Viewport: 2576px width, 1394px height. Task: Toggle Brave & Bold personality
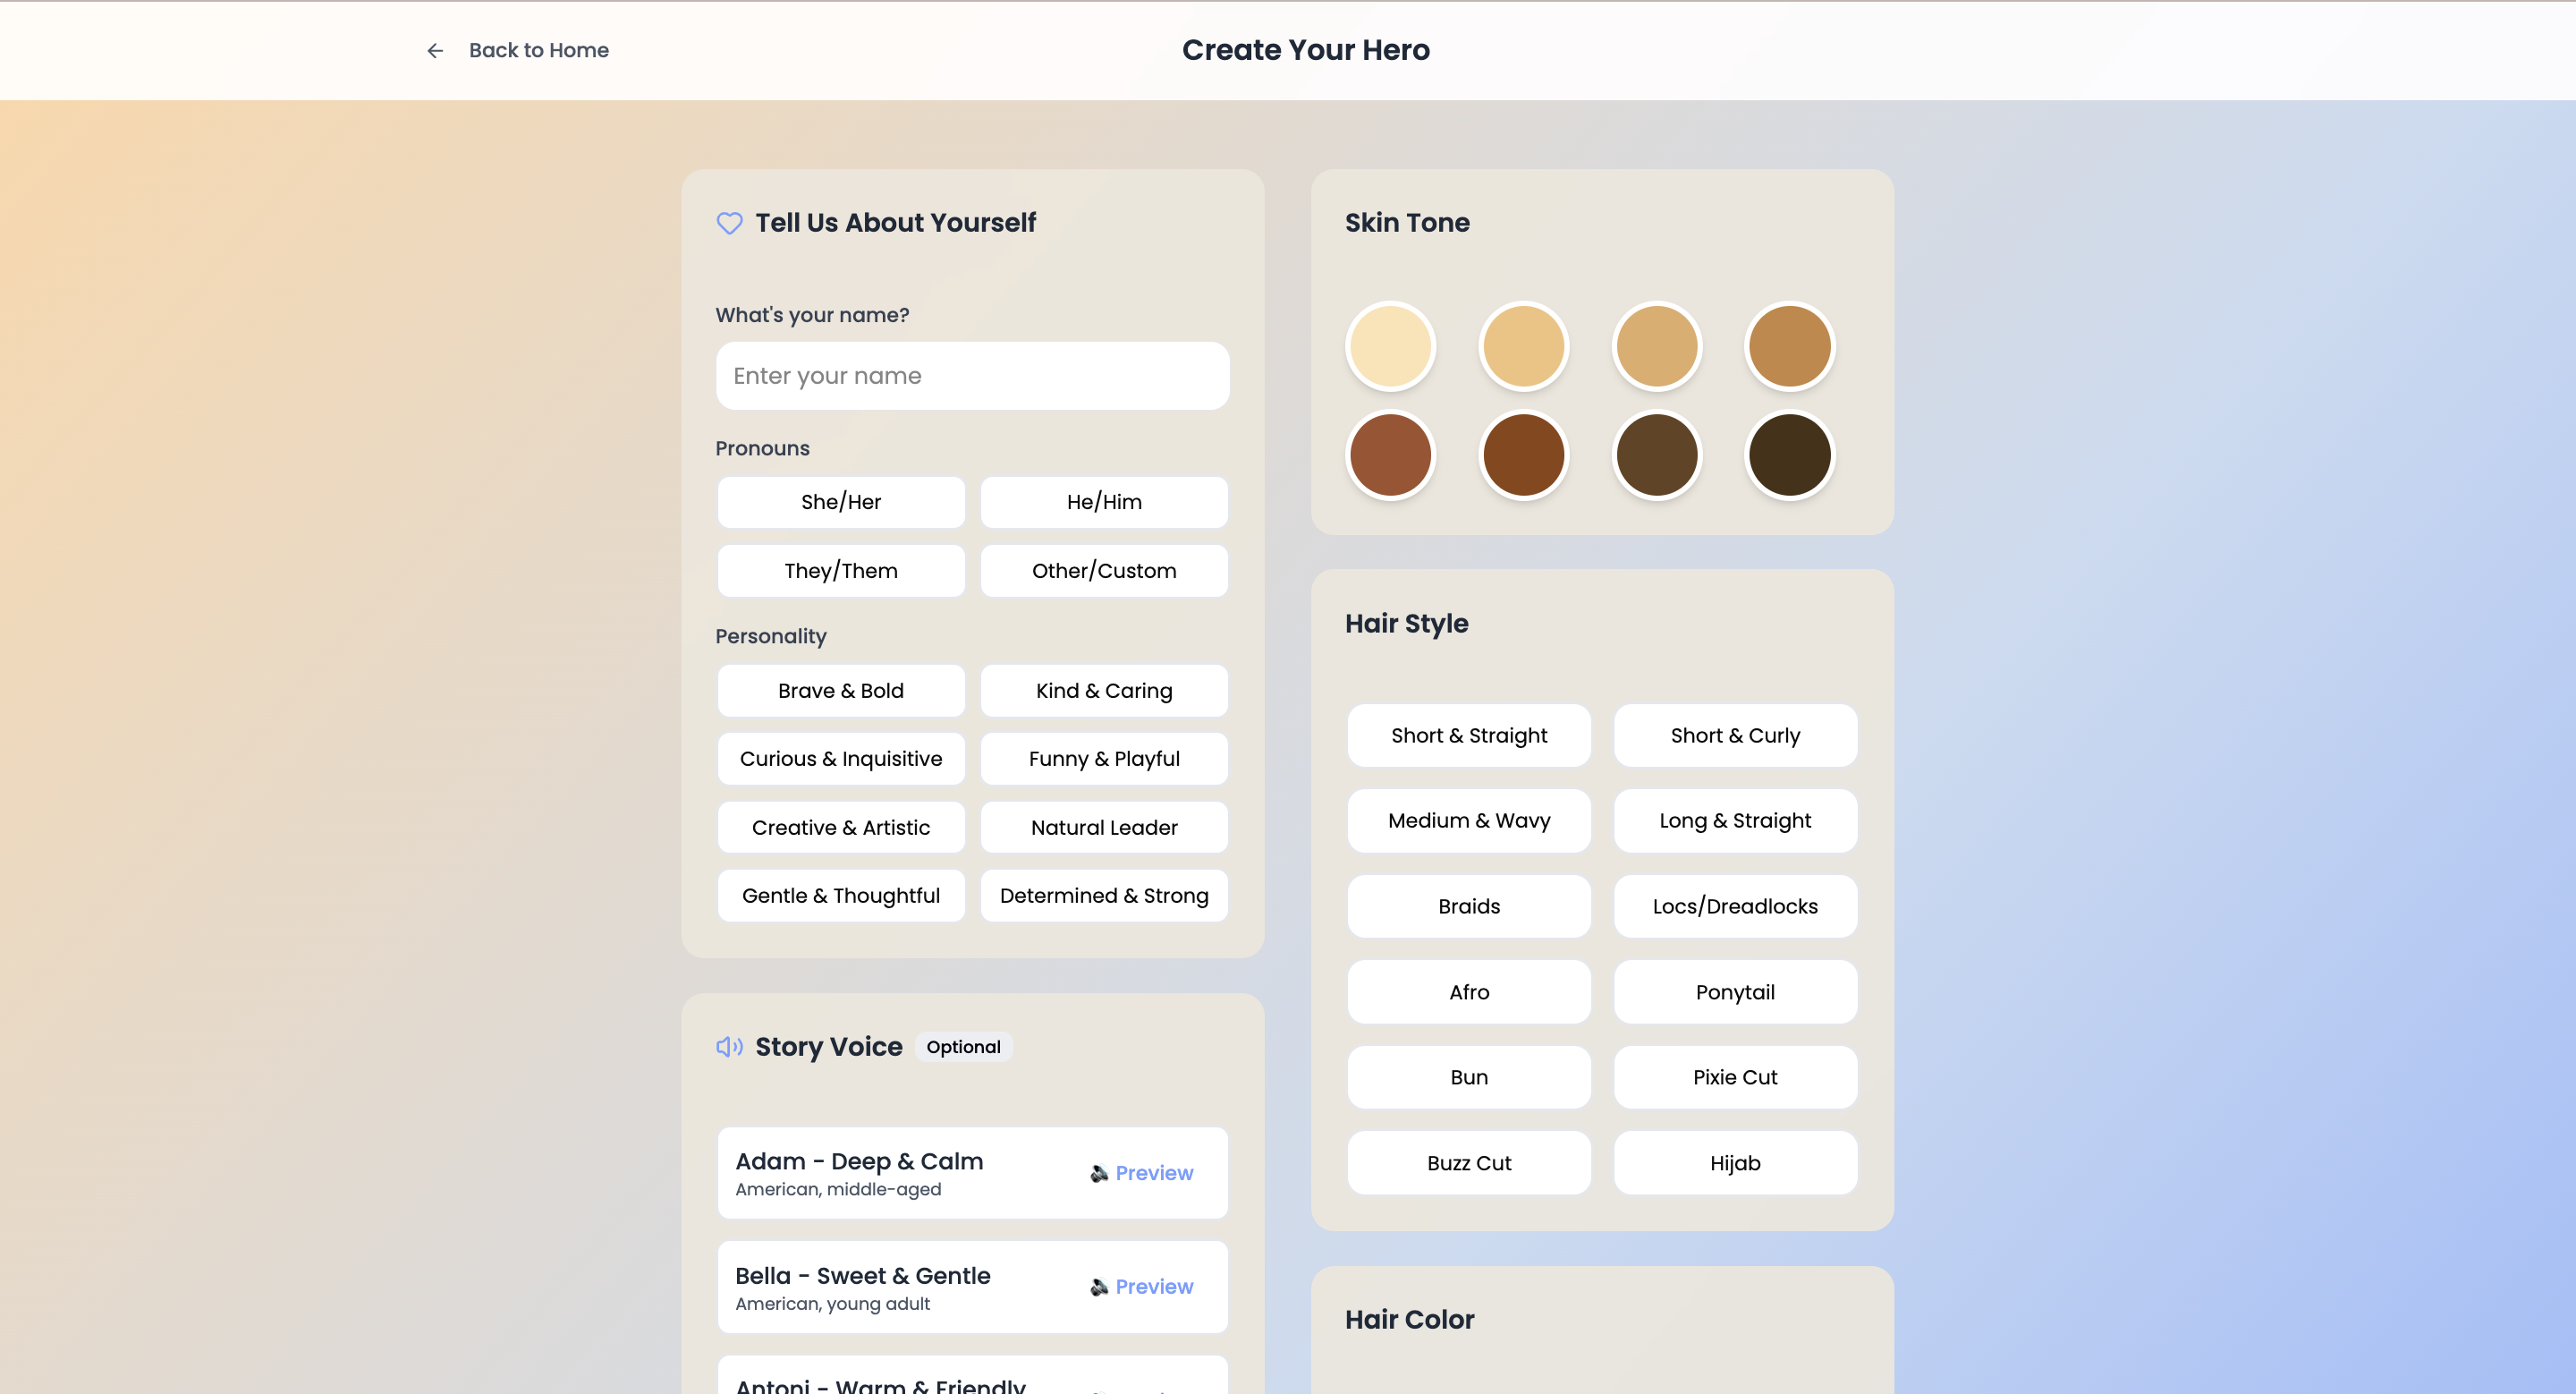[840, 691]
